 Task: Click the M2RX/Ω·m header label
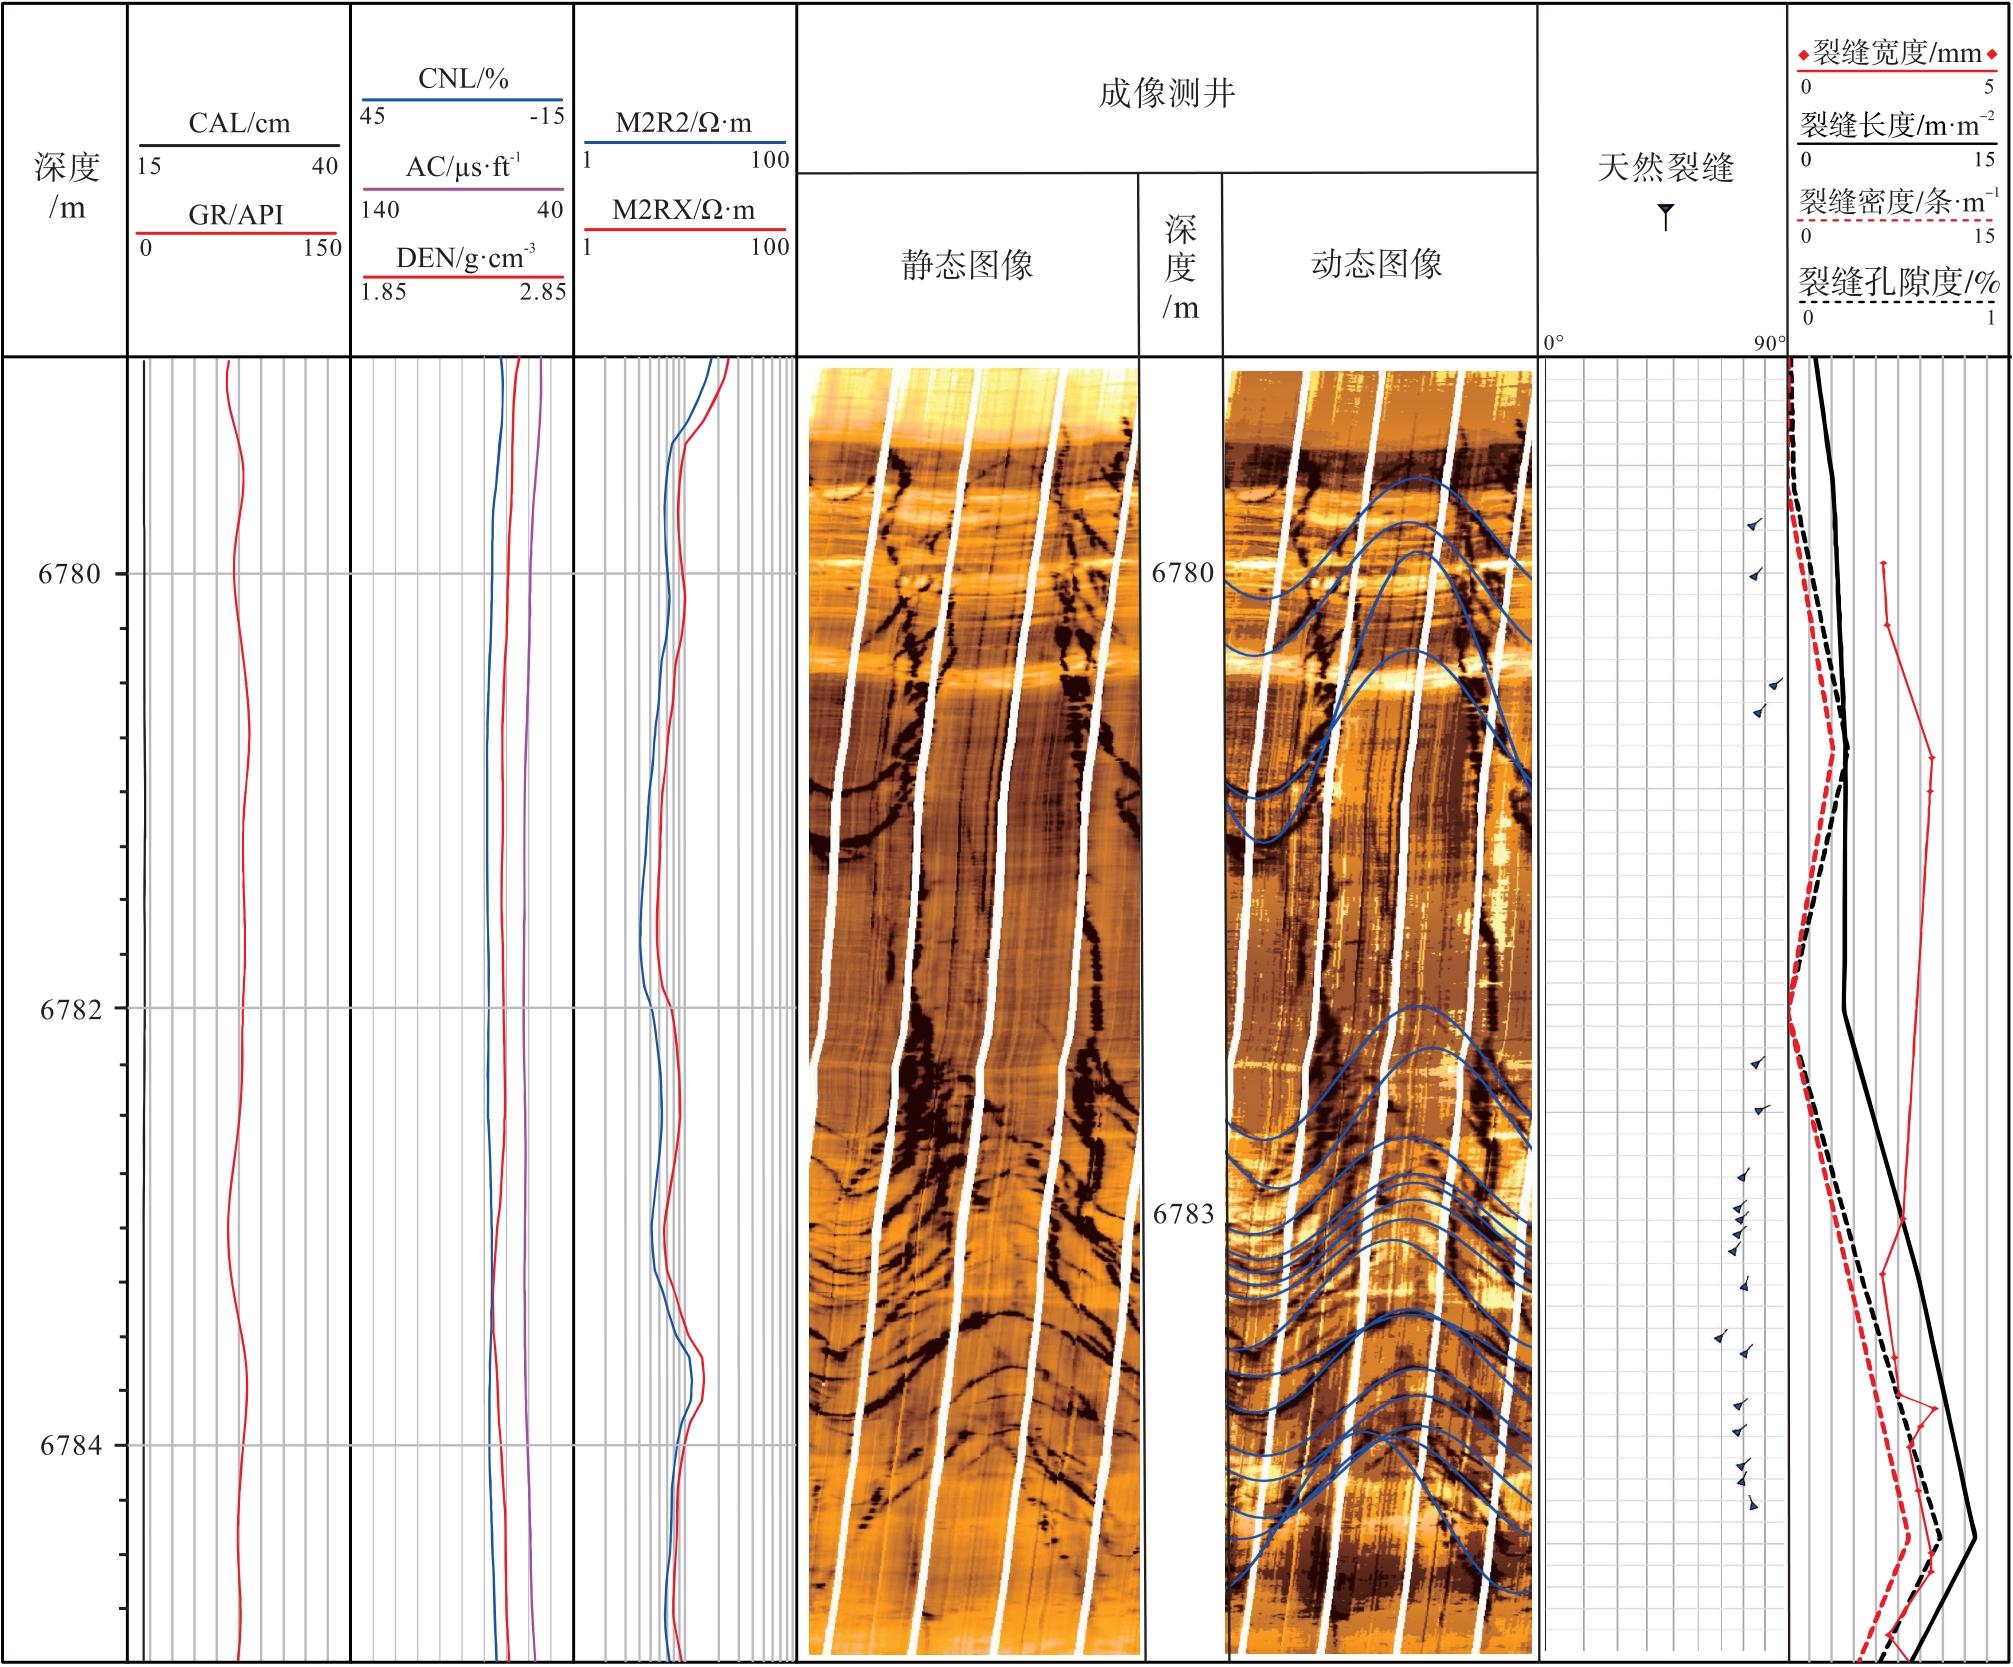[x=683, y=210]
